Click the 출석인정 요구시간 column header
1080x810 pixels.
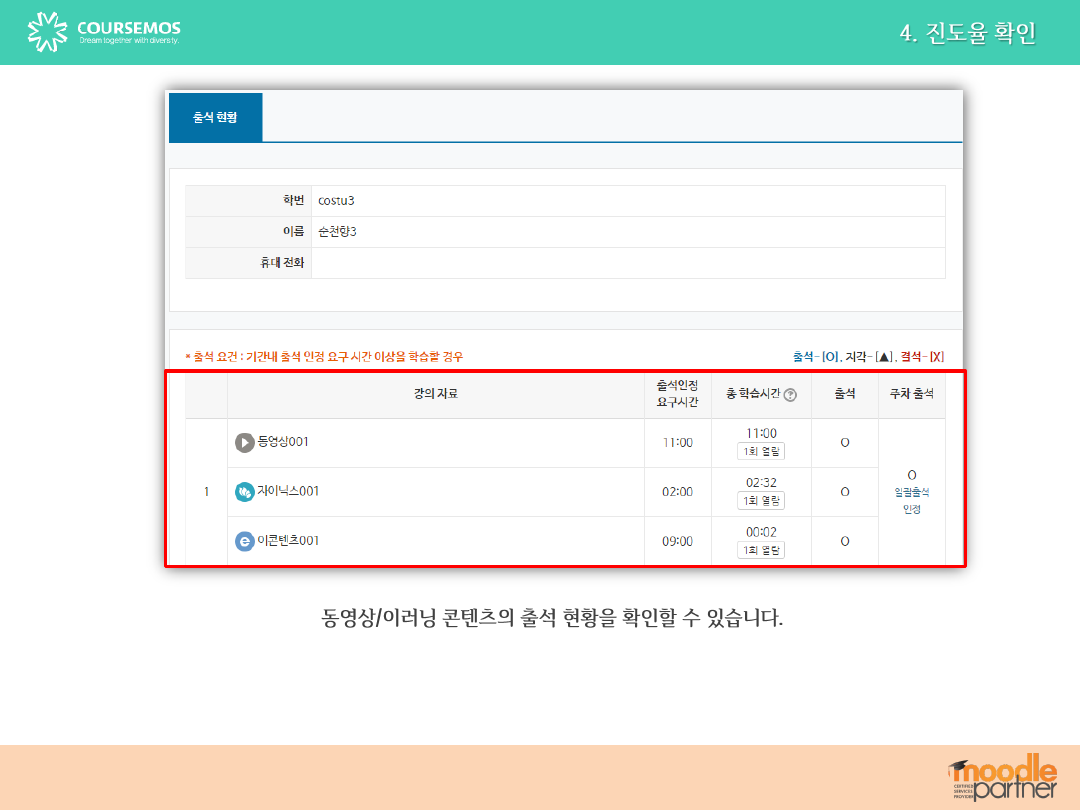tap(677, 394)
